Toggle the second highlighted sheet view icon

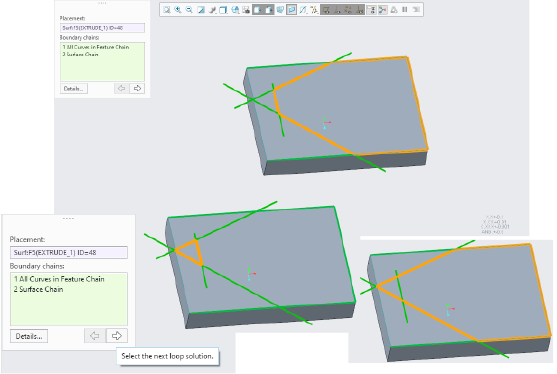pyautogui.click(x=269, y=10)
